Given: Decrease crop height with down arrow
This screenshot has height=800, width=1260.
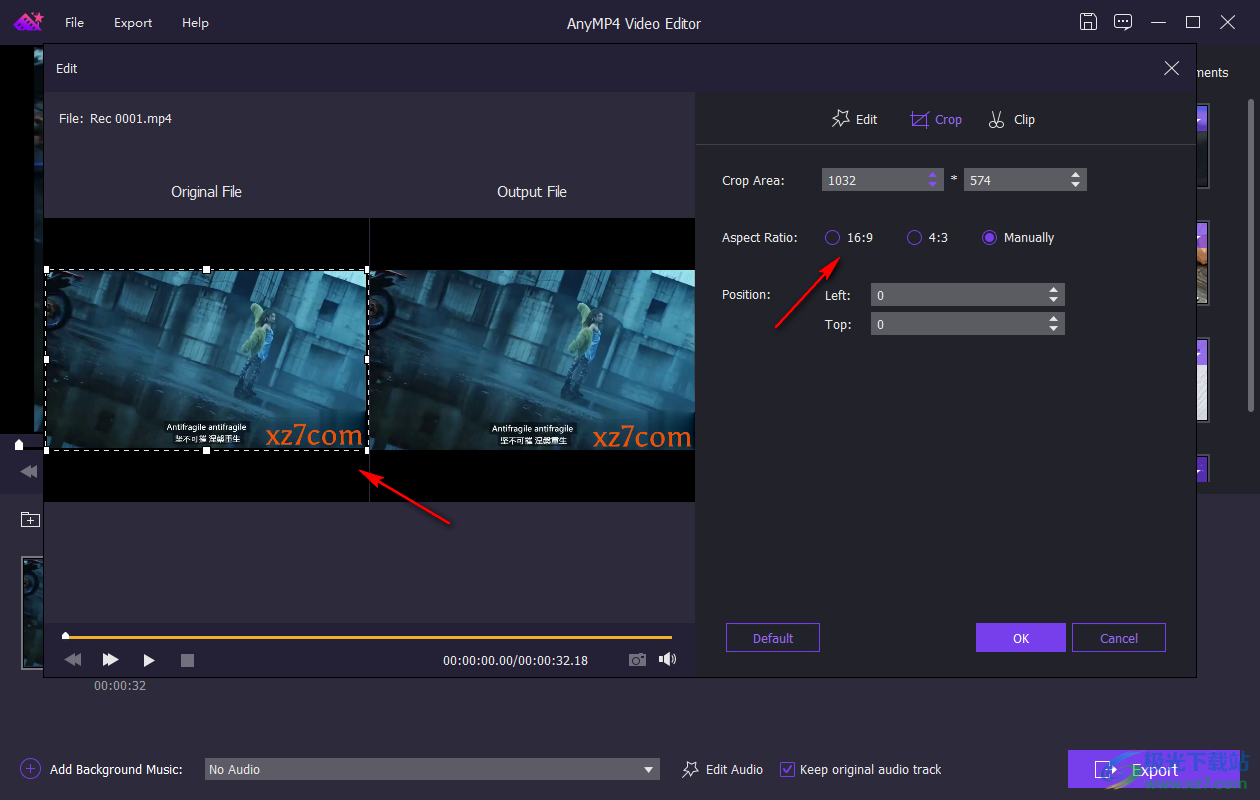Looking at the screenshot, I should pos(1075,185).
